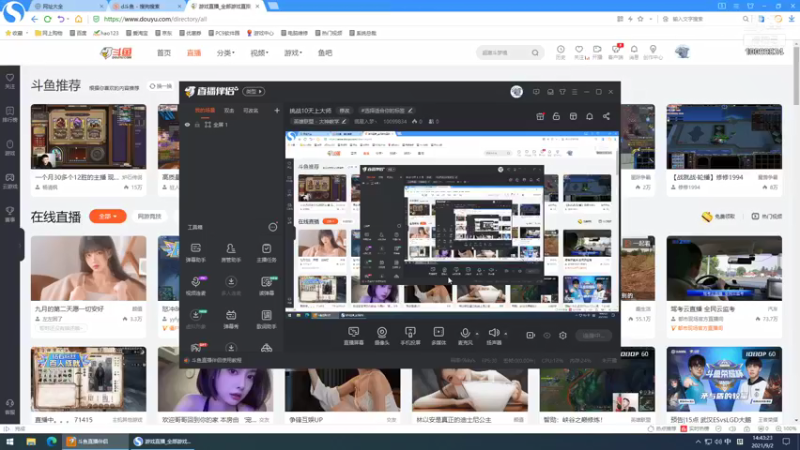The width and height of the screenshot is (800, 450).
Task: Go to 直播 on Douyu nav
Action: [194, 53]
